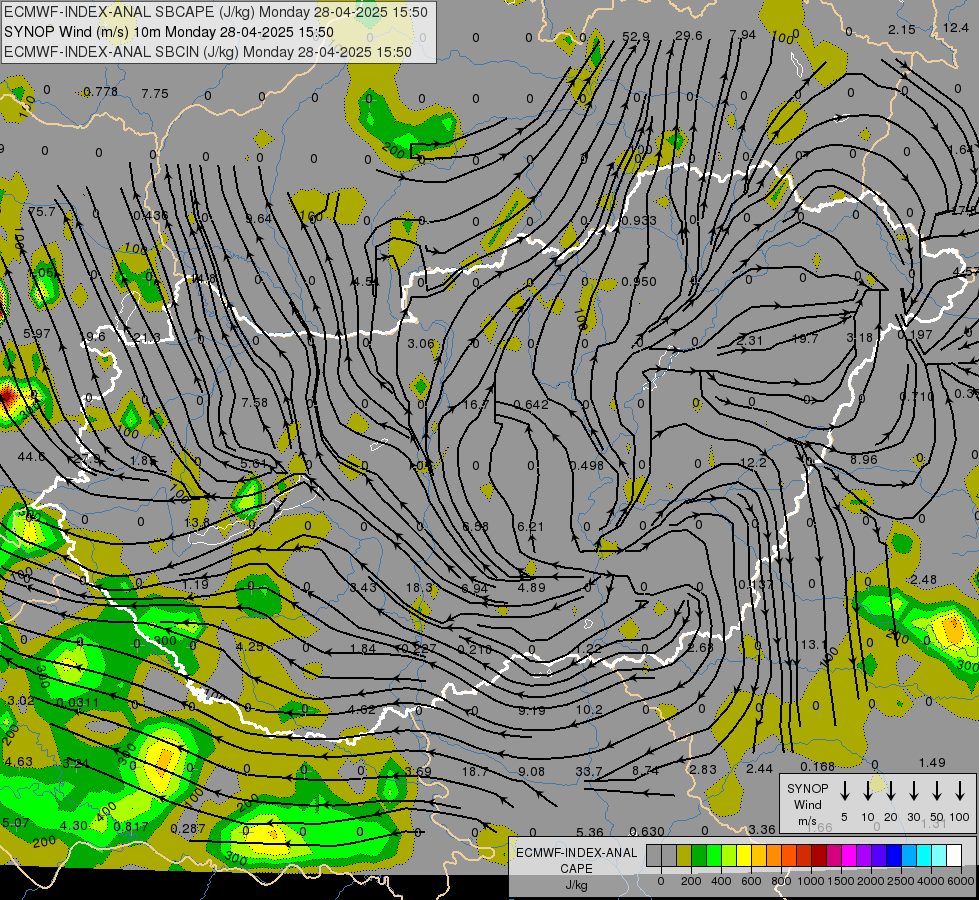Choose the bright magenta legend swatch after 1500
The height and width of the screenshot is (900, 979).
pos(849,856)
